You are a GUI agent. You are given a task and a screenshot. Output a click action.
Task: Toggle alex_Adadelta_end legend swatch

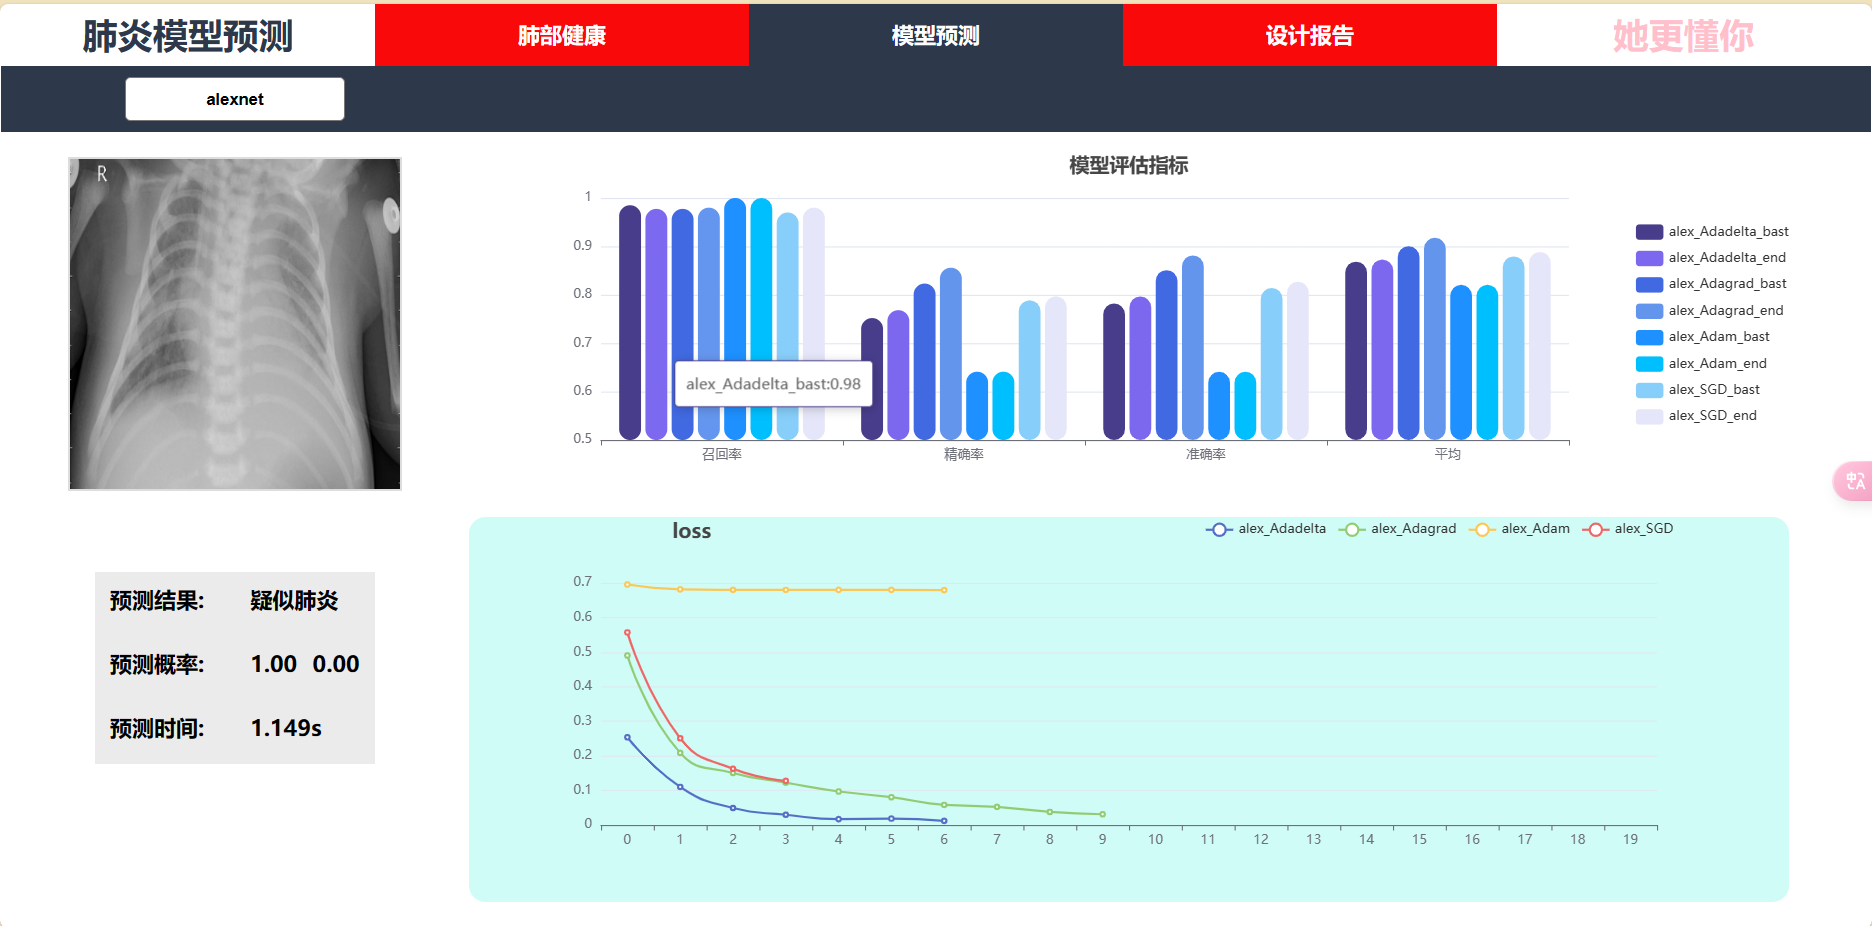click(1649, 258)
